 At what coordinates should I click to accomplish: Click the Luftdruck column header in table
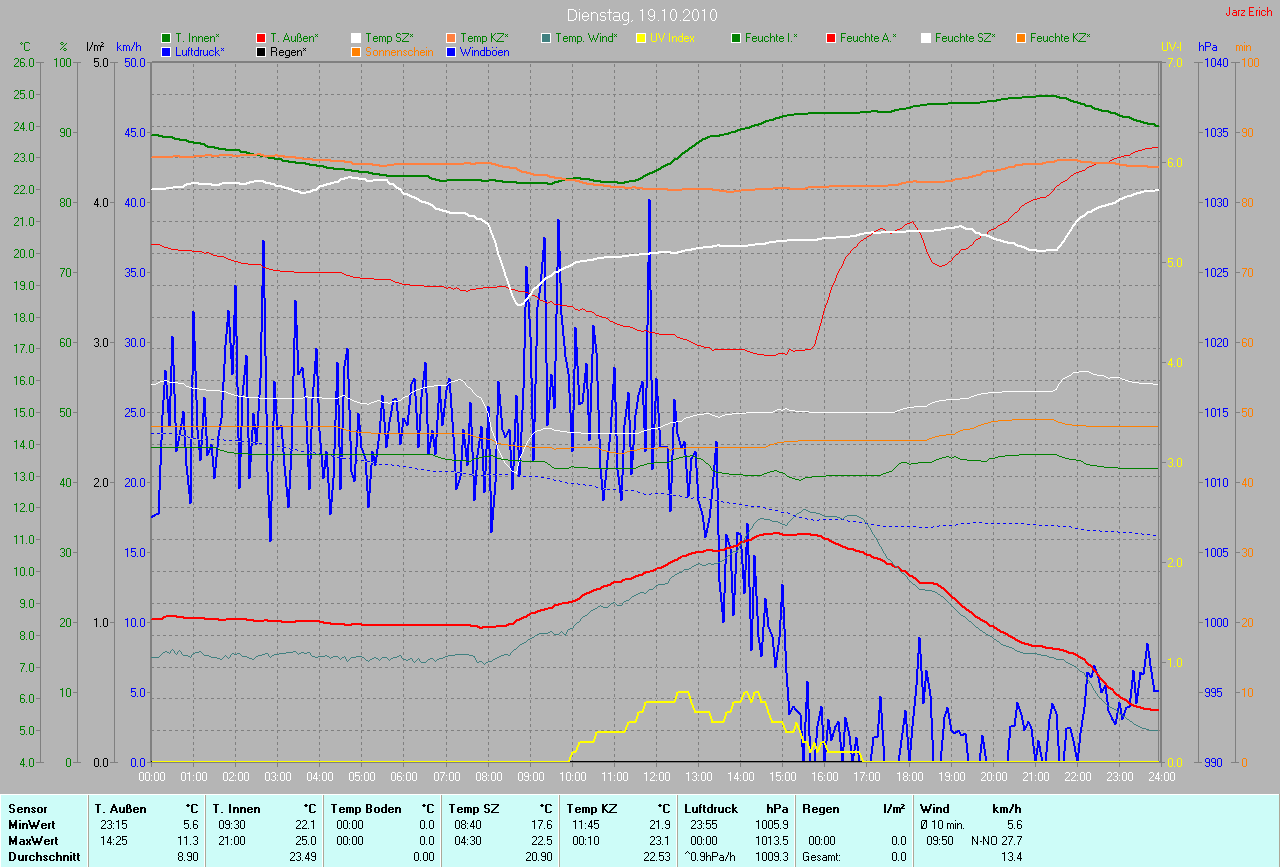pos(710,809)
